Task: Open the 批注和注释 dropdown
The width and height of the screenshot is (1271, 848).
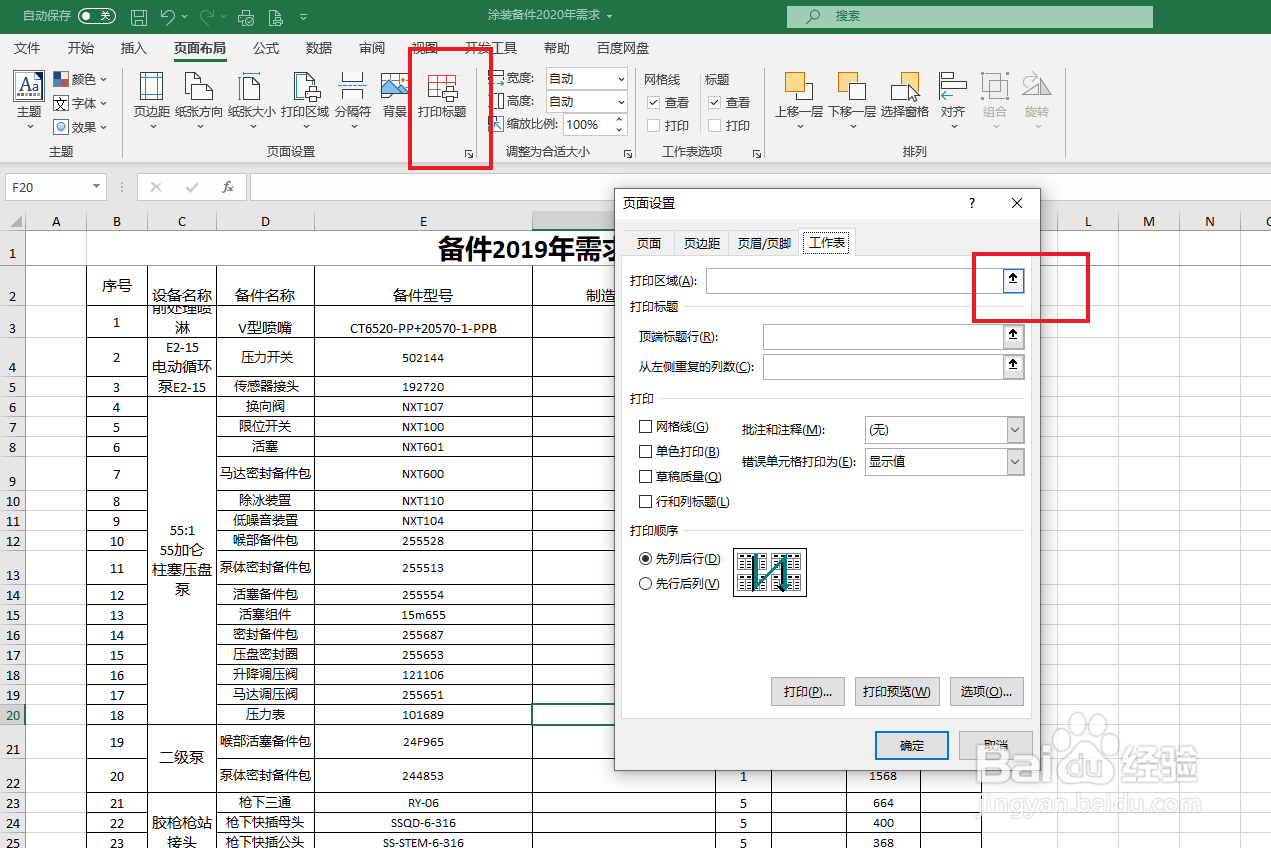Action: coord(1014,428)
